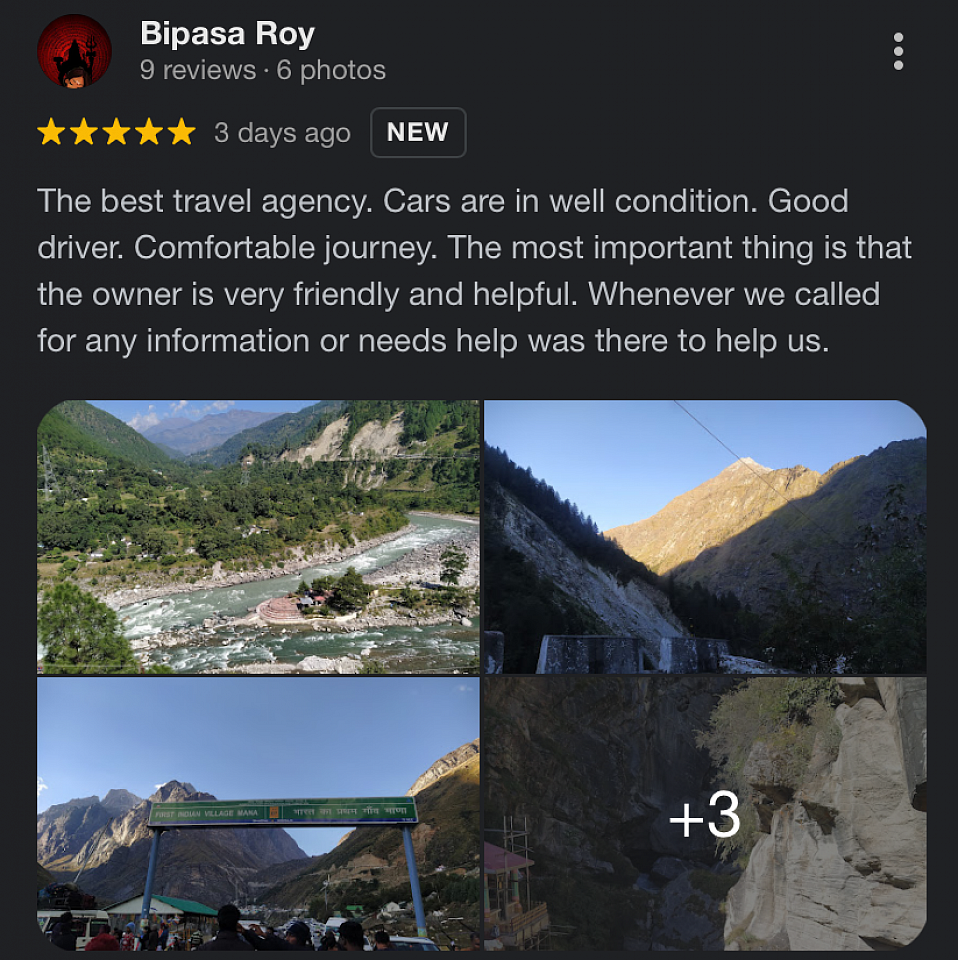Show the +3 additional photos
Screen dimensions: 958x960
(x=705, y=814)
